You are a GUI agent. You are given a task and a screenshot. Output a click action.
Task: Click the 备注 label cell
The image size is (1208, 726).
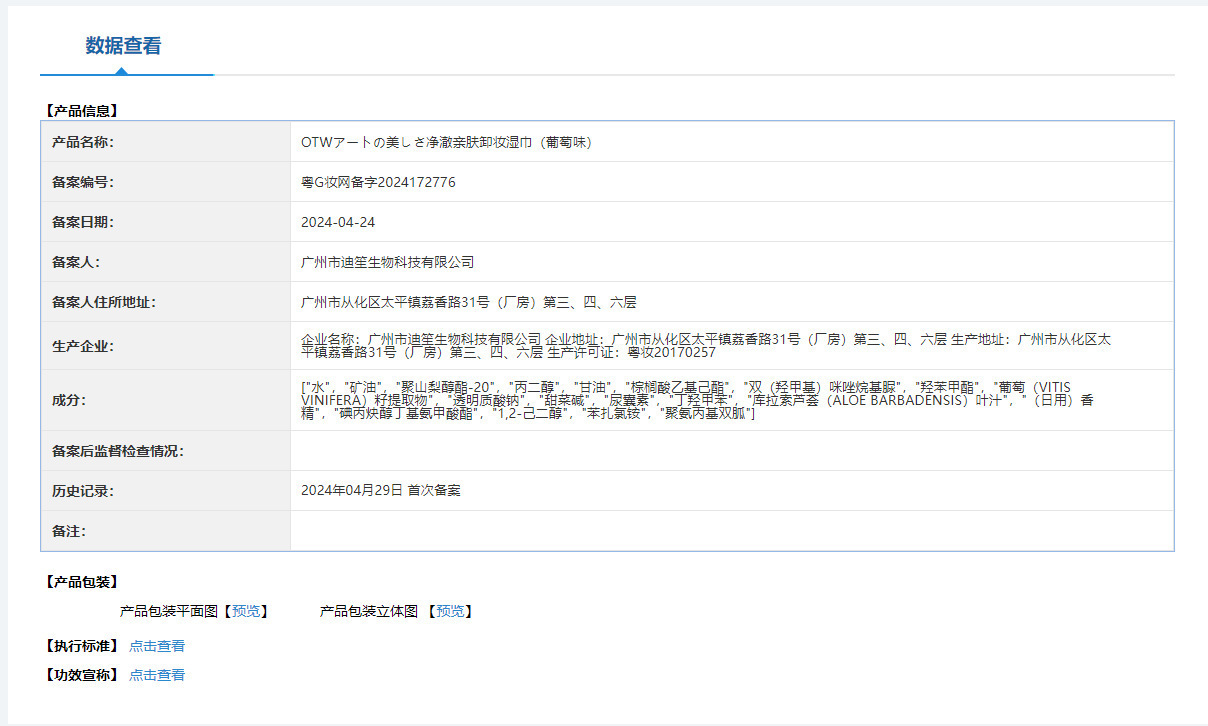pos(166,531)
